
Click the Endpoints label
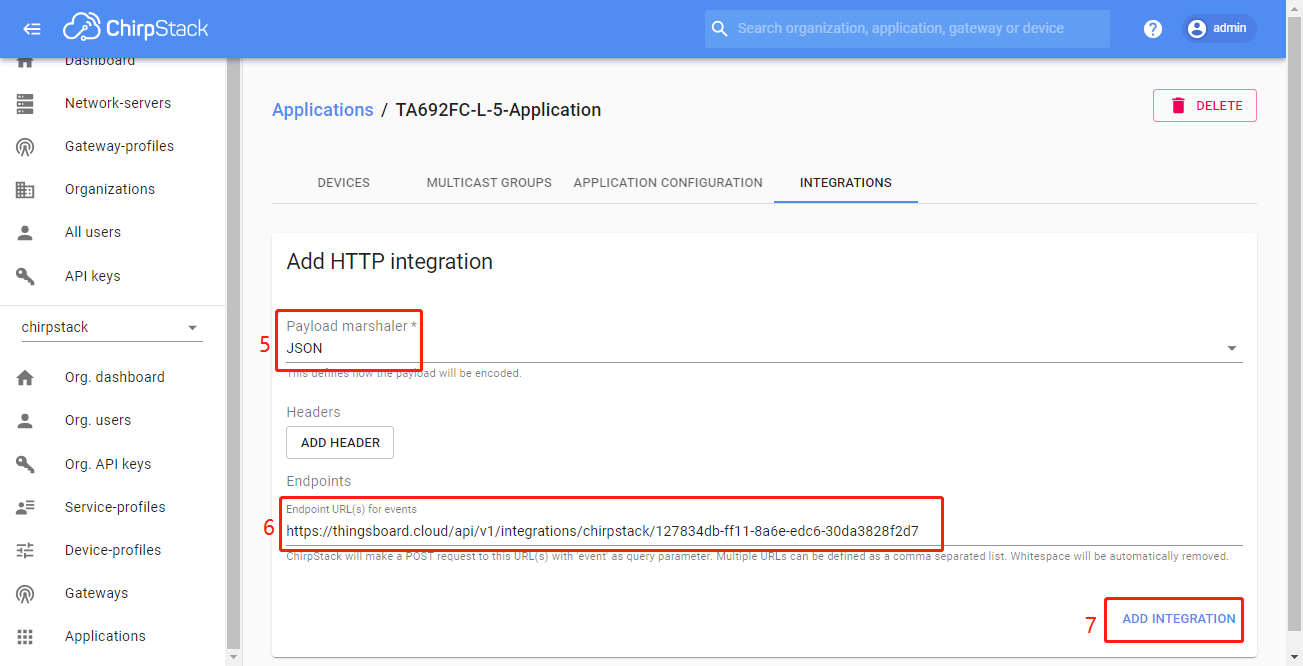point(319,481)
